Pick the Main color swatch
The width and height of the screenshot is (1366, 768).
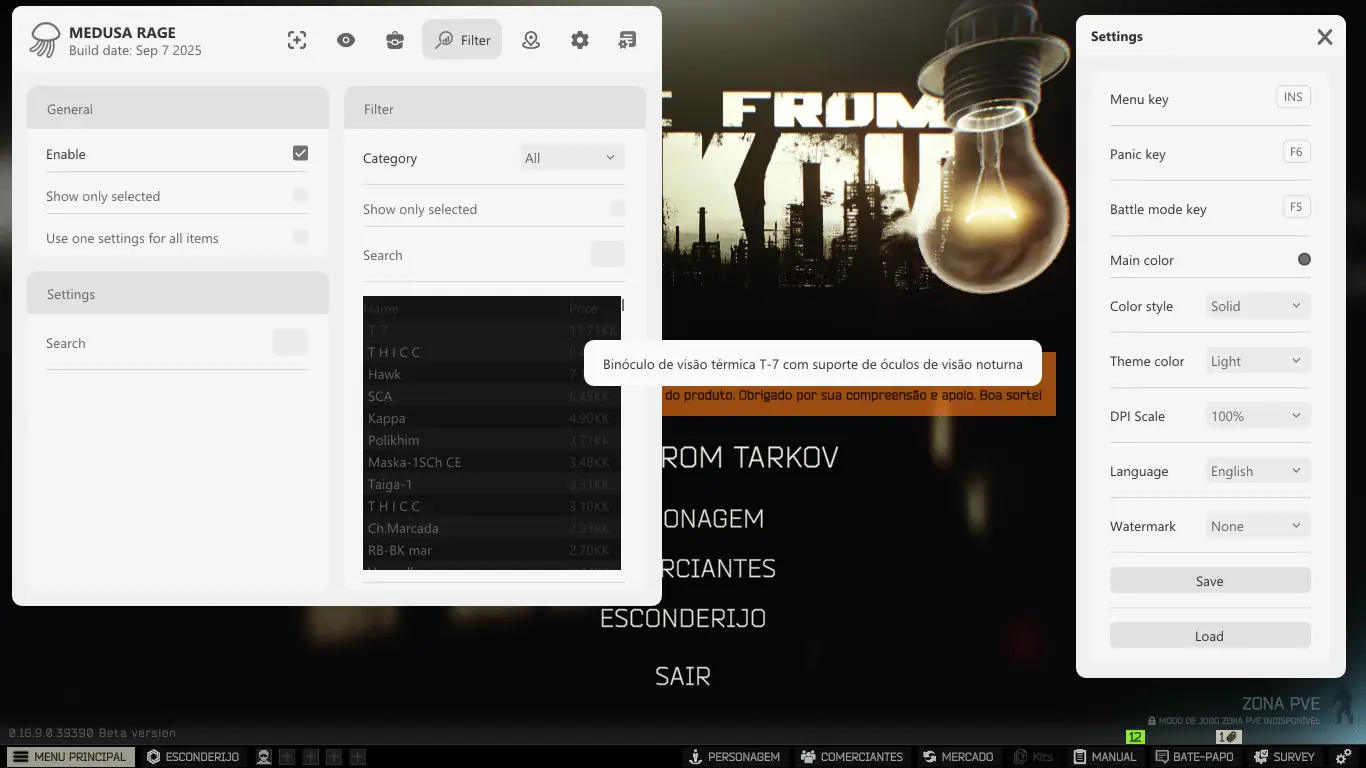pos(1304,260)
